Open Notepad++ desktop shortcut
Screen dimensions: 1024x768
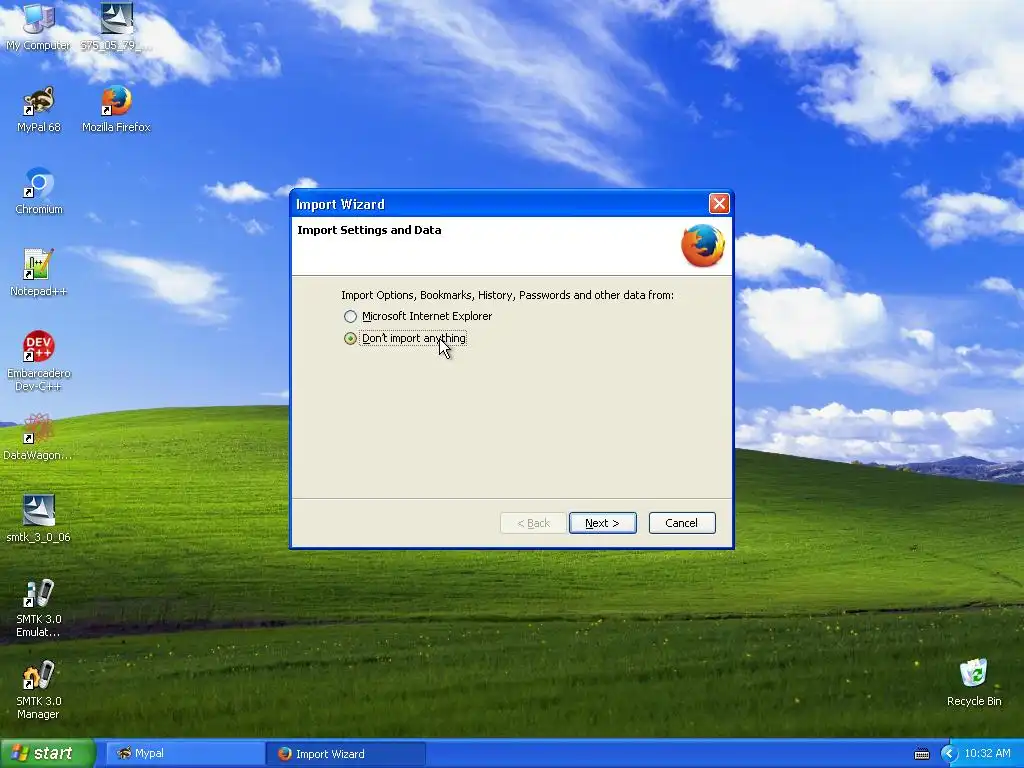click(38, 274)
